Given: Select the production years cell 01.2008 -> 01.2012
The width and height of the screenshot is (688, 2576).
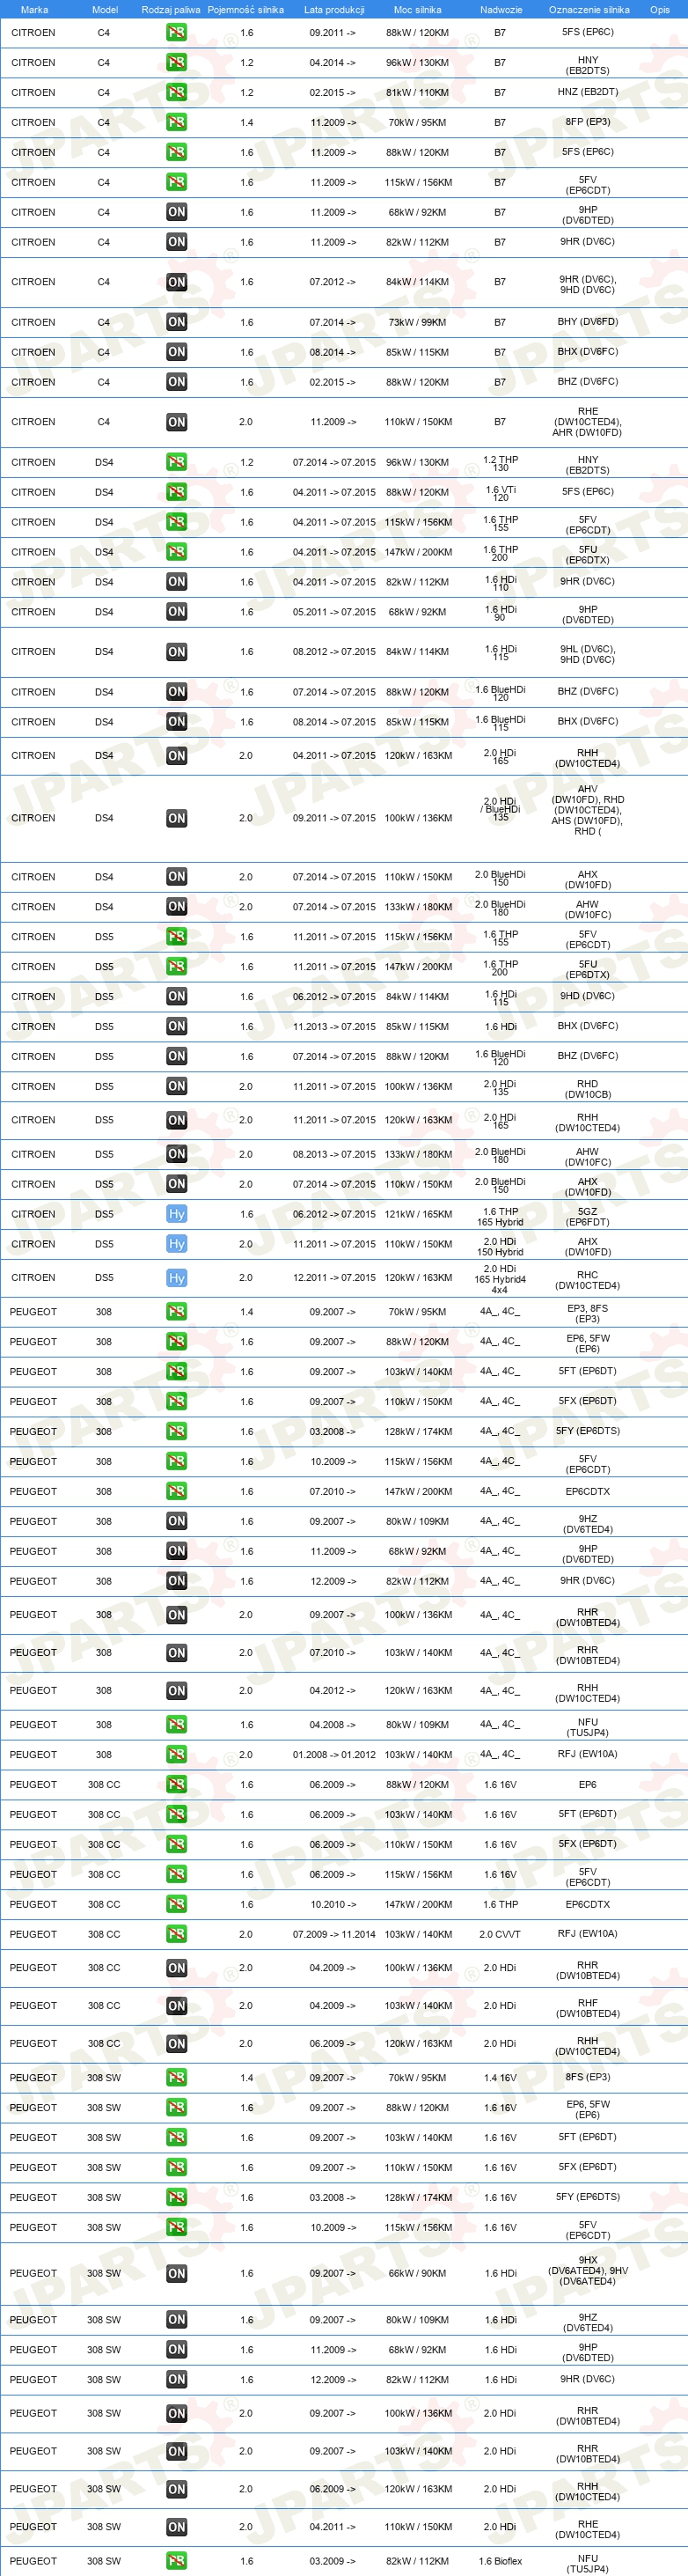Looking at the screenshot, I should pyautogui.click(x=334, y=1755).
